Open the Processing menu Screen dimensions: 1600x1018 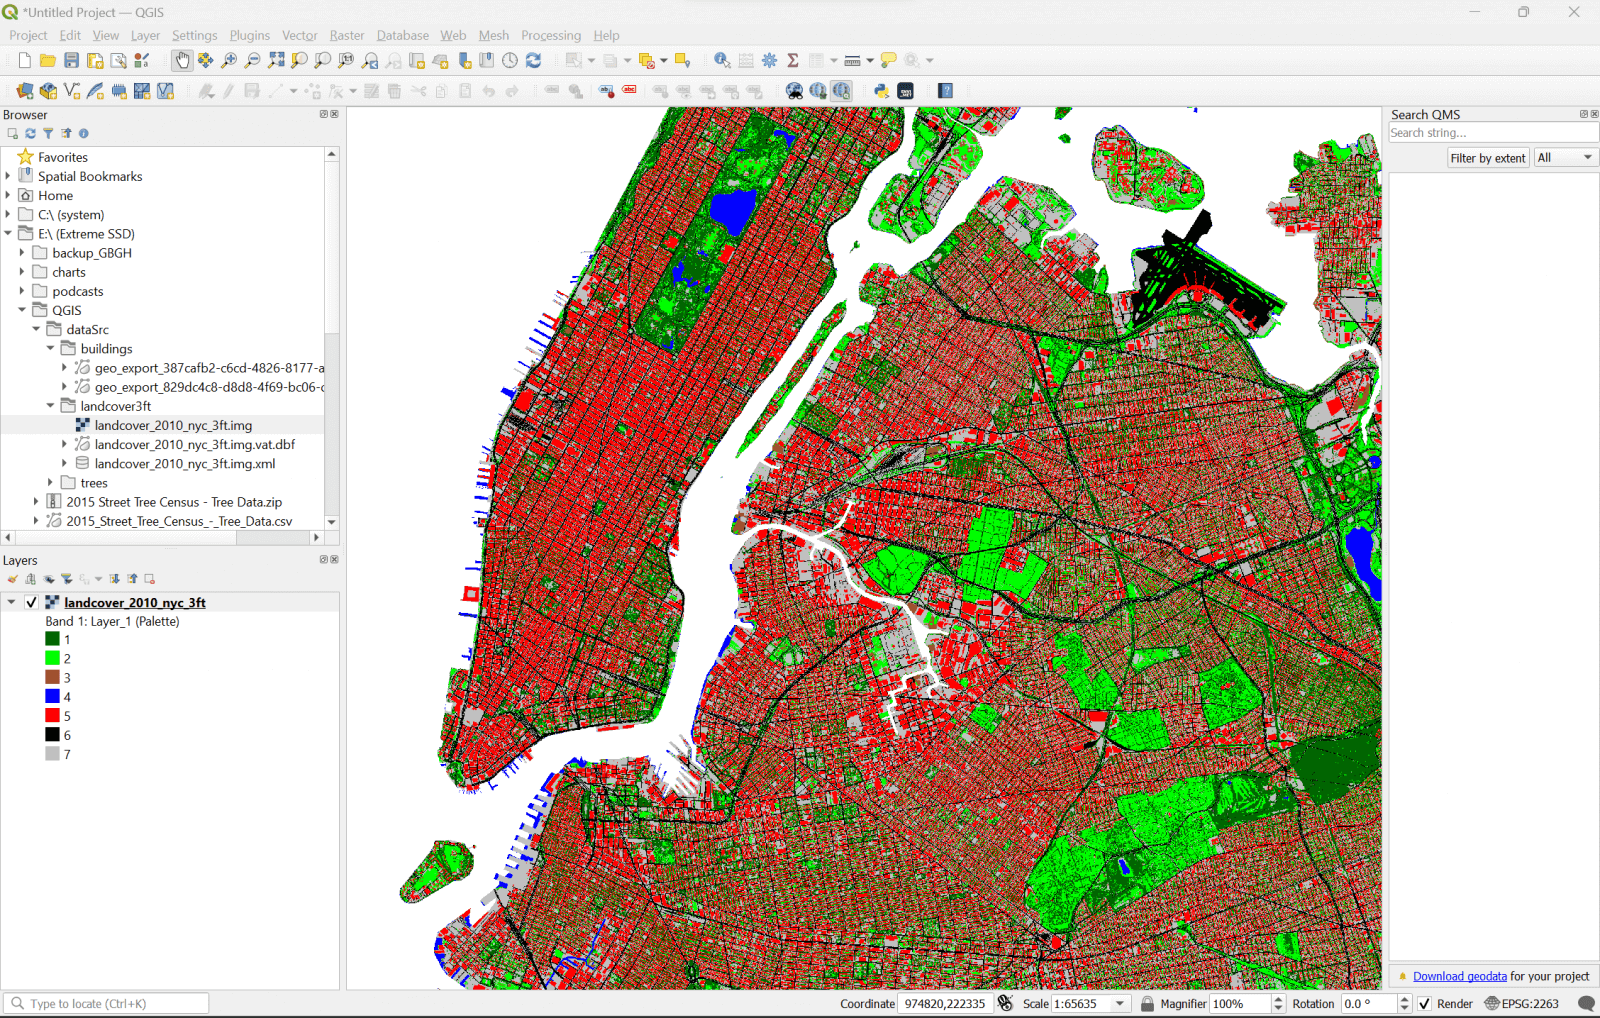click(550, 35)
